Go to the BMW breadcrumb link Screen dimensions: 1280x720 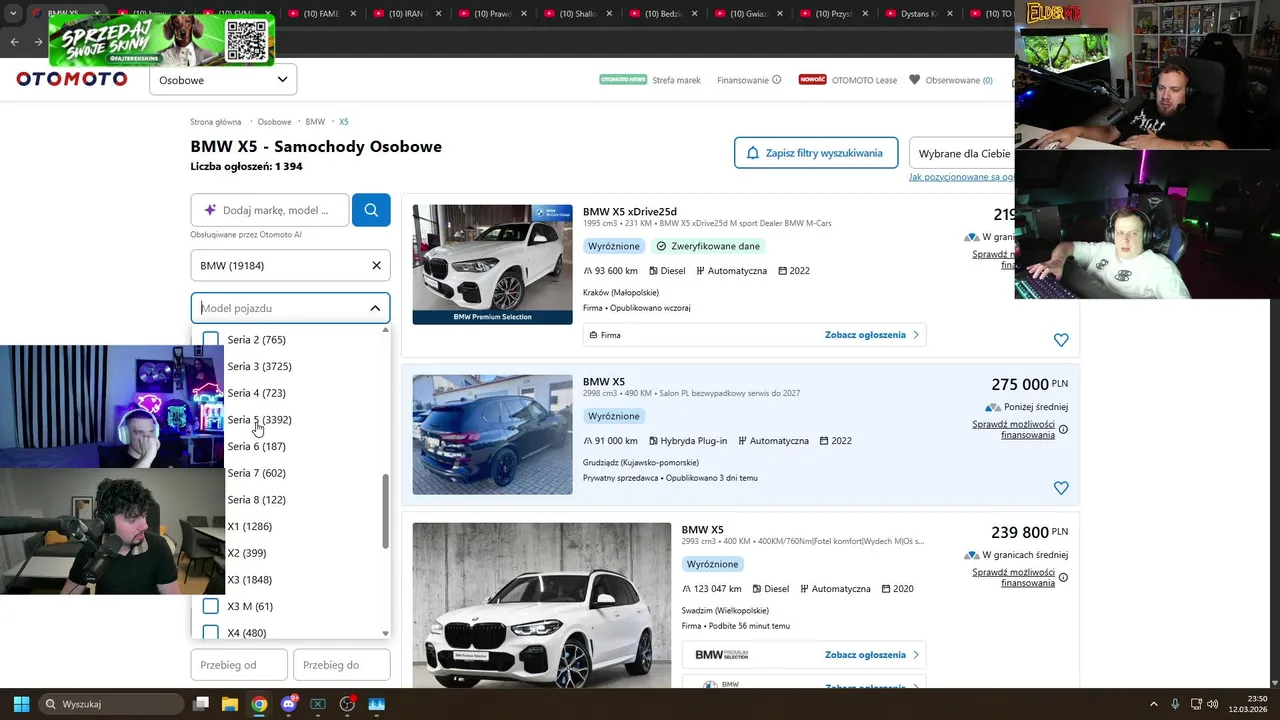point(315,122)
